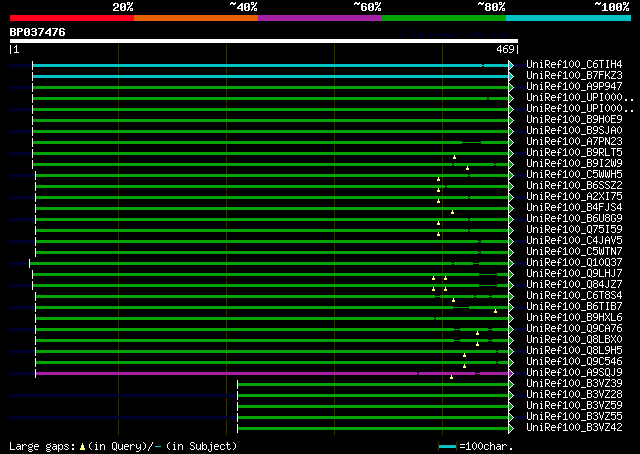Open the UniRef100_A9SQJ9 hit label
Screen dimensions: 640x454
575,373
